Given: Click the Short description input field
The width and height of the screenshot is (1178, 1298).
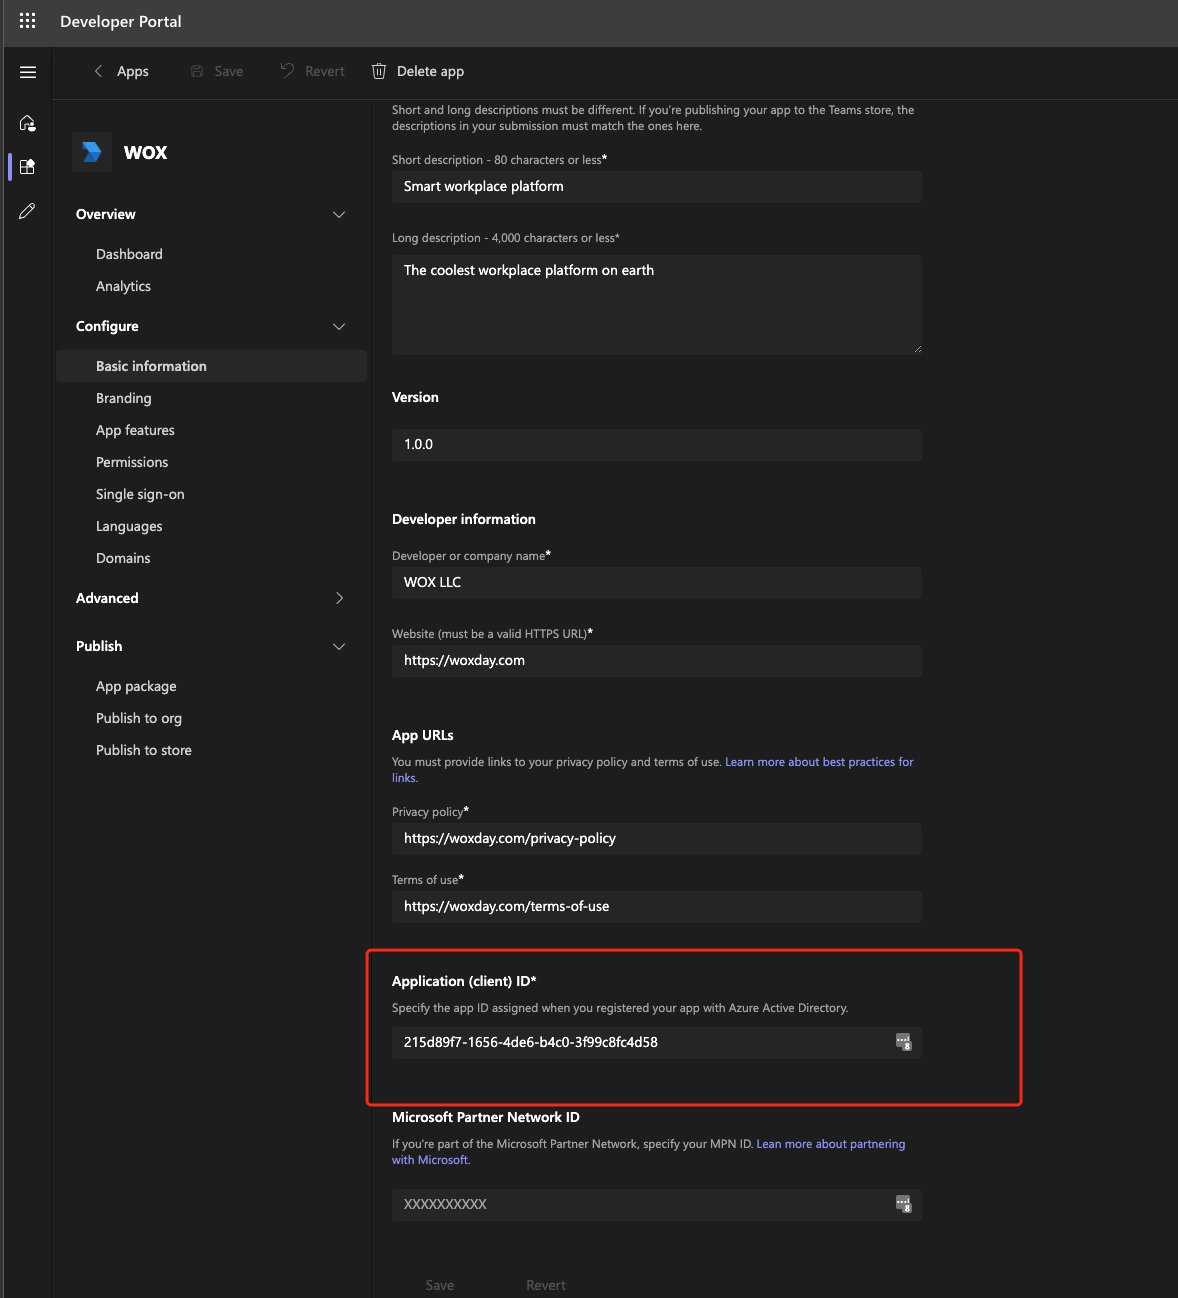Looking at the screenshot, I should click(x=656, y=187).
